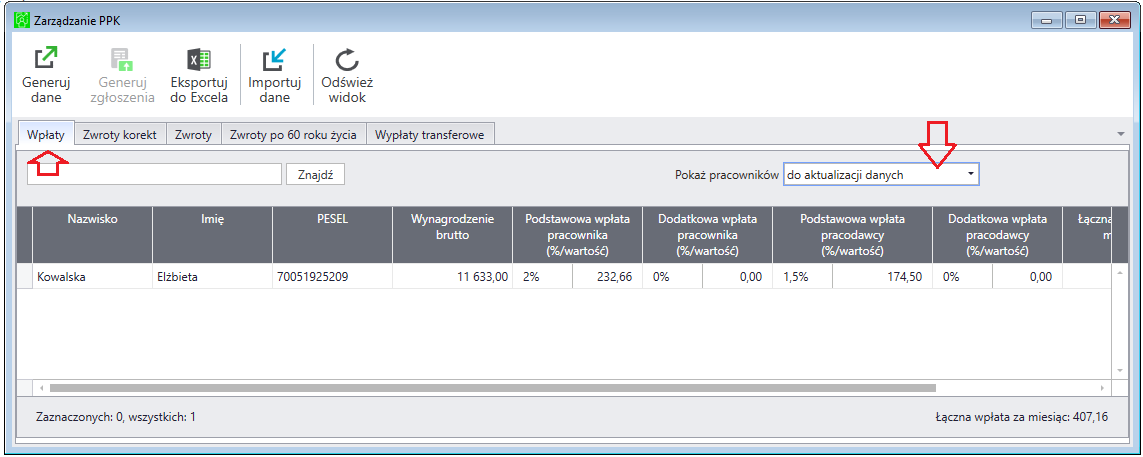The image size is (1143, 457).
Task: Export data with Eksportuj do Excela
Action: coord(199,74)
